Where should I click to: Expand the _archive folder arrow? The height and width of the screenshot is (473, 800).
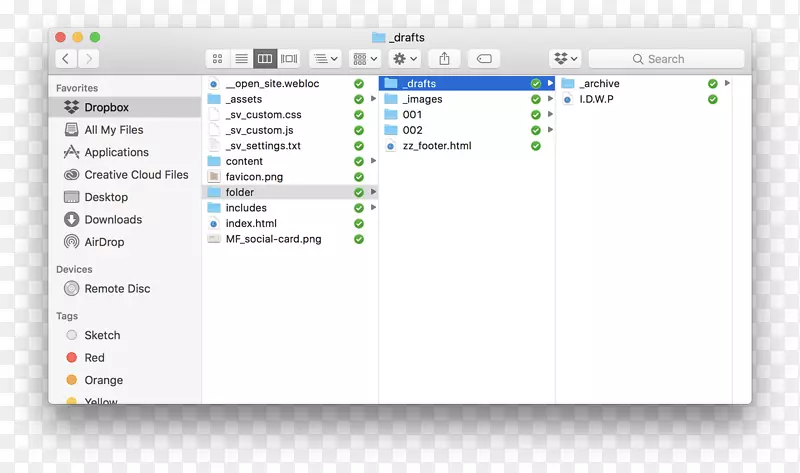(728, 83)
